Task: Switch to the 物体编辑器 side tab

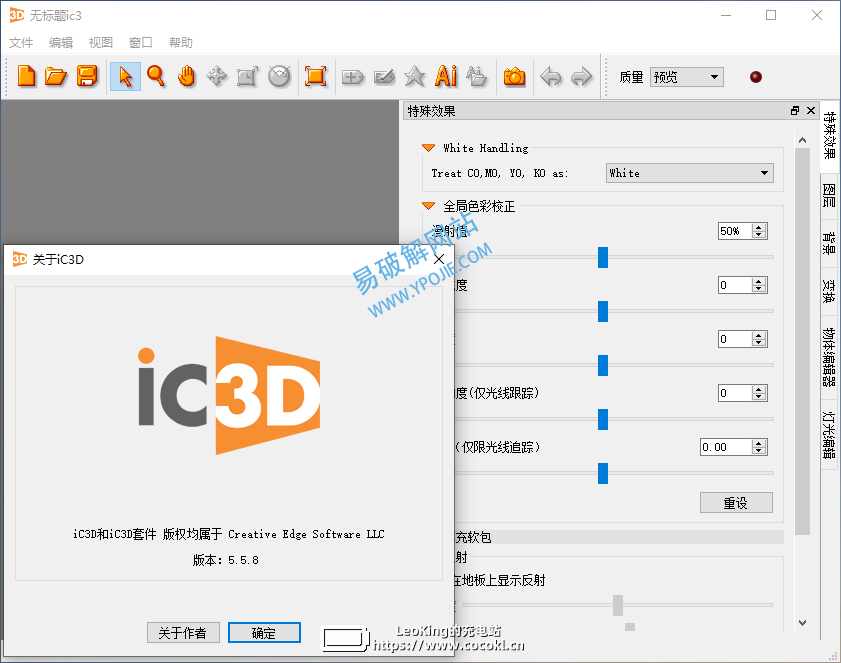Action: click(829, 357)
